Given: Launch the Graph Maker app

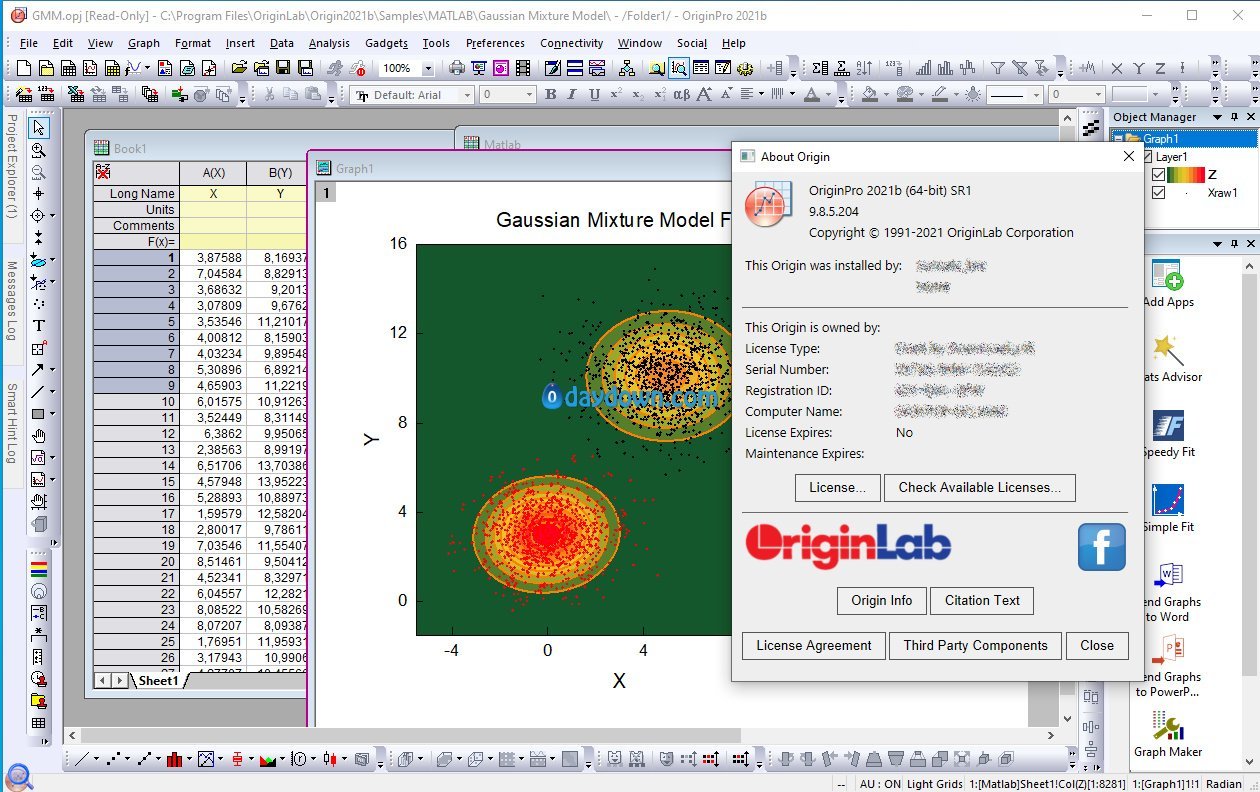Looking at the screenshot, I should click(x=1167, y=726).
